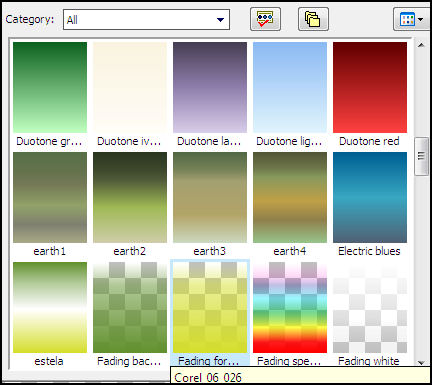The image size is (432, 385).
Task: Click the 'estela' label text
Action: tap(49, 361)
